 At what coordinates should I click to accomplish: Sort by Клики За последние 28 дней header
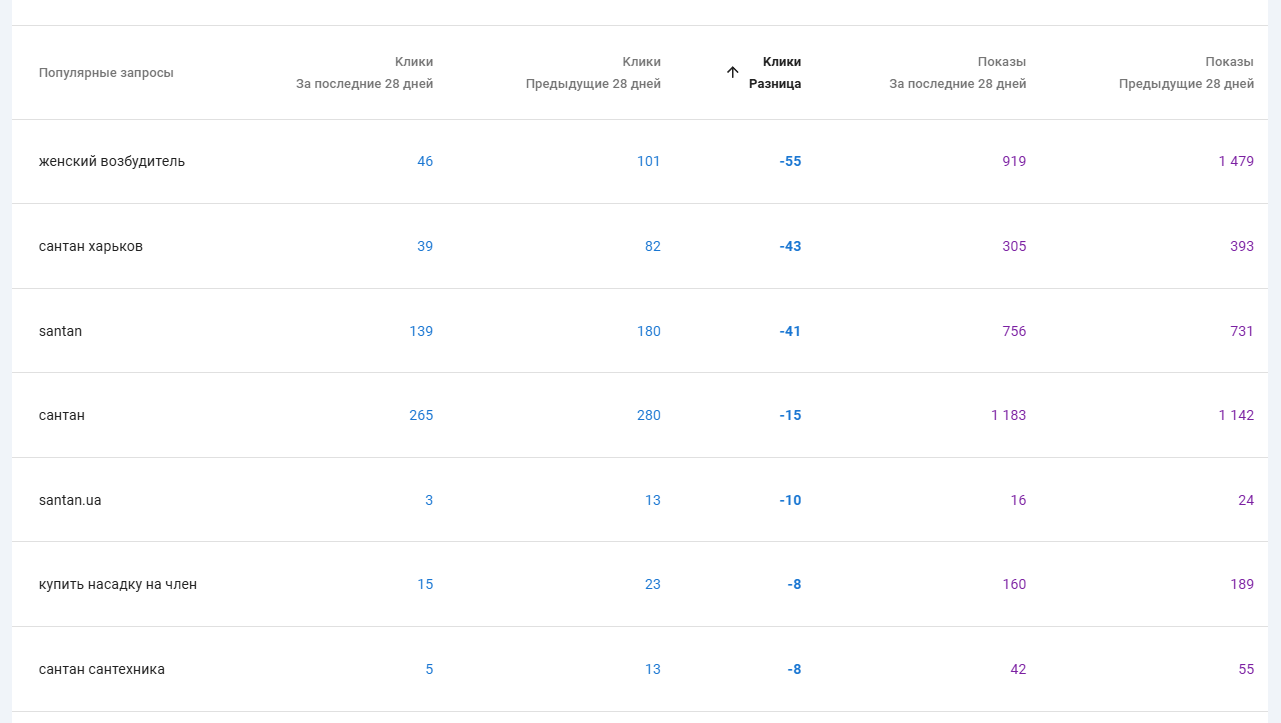click(365, 73)
